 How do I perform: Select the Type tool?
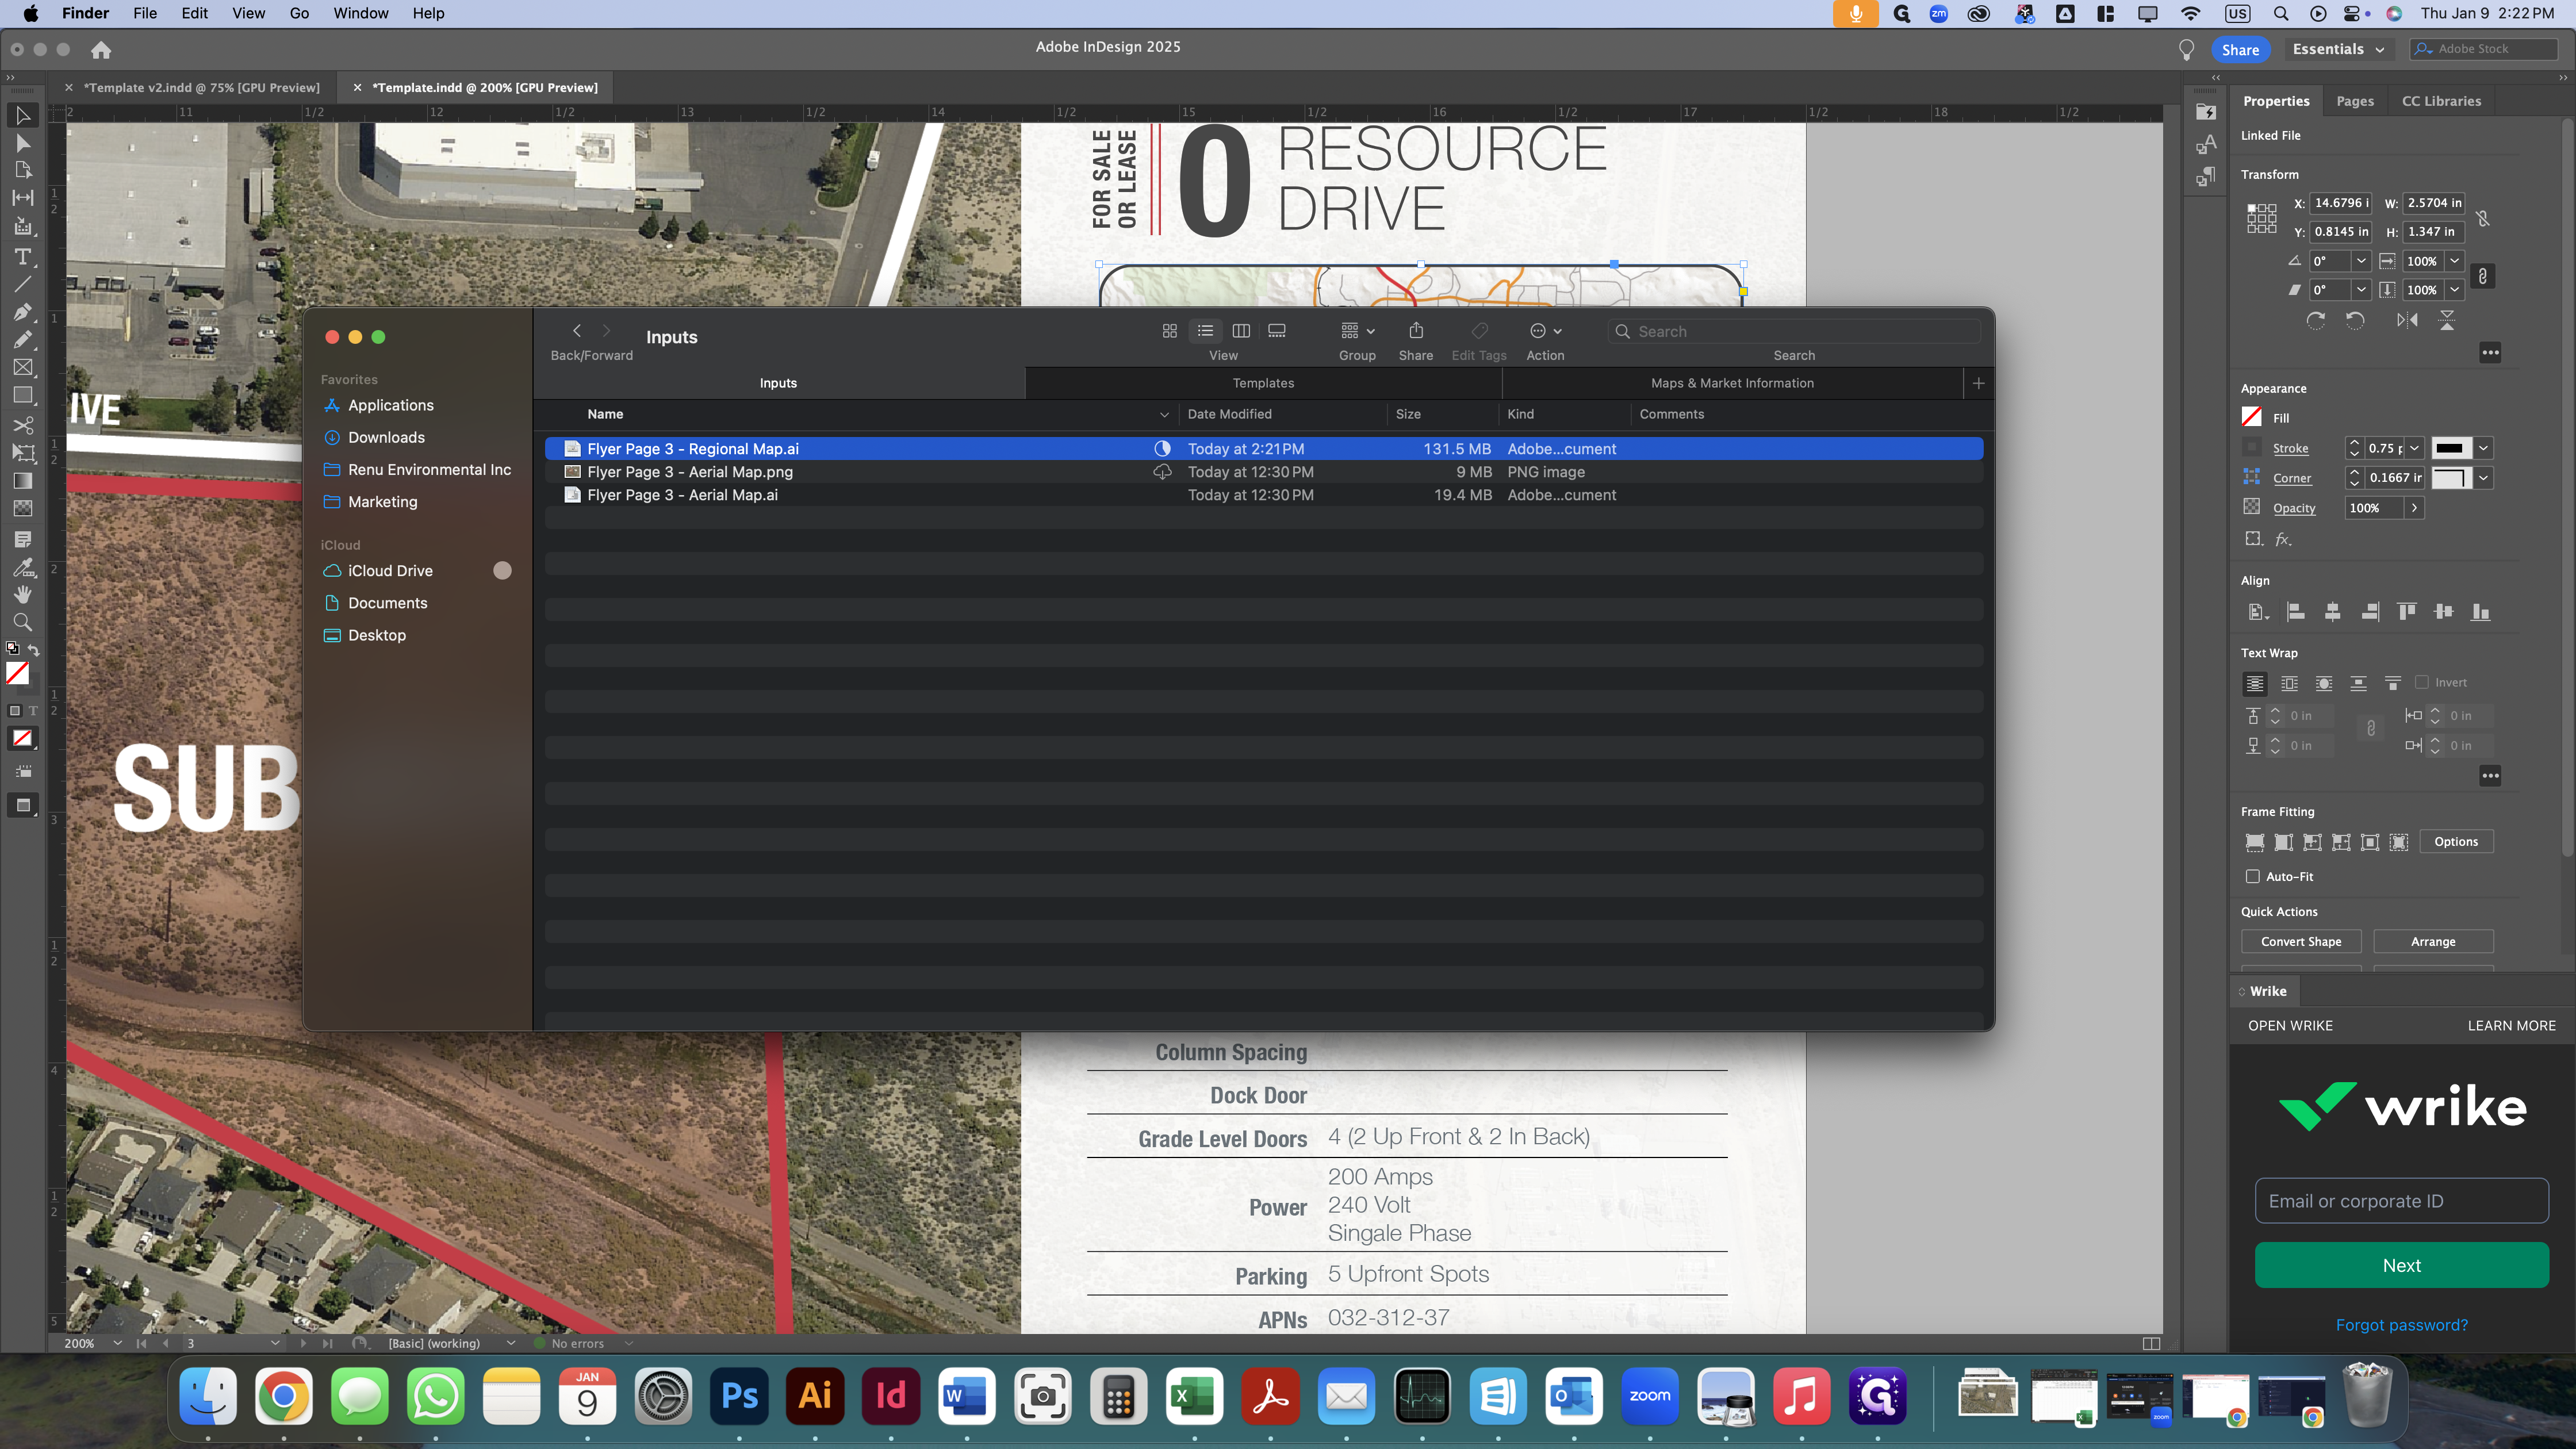coord(23,258)
